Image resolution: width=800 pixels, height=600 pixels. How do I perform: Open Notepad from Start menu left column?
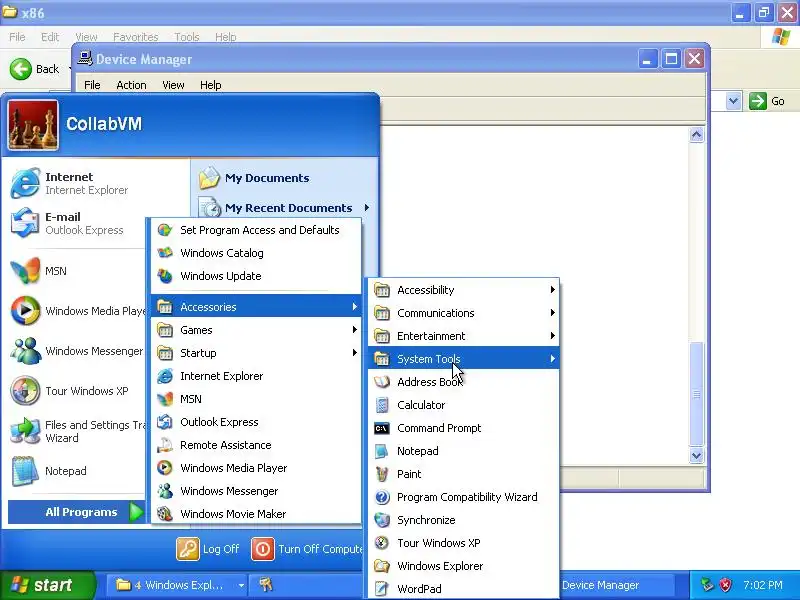point(77,471)
